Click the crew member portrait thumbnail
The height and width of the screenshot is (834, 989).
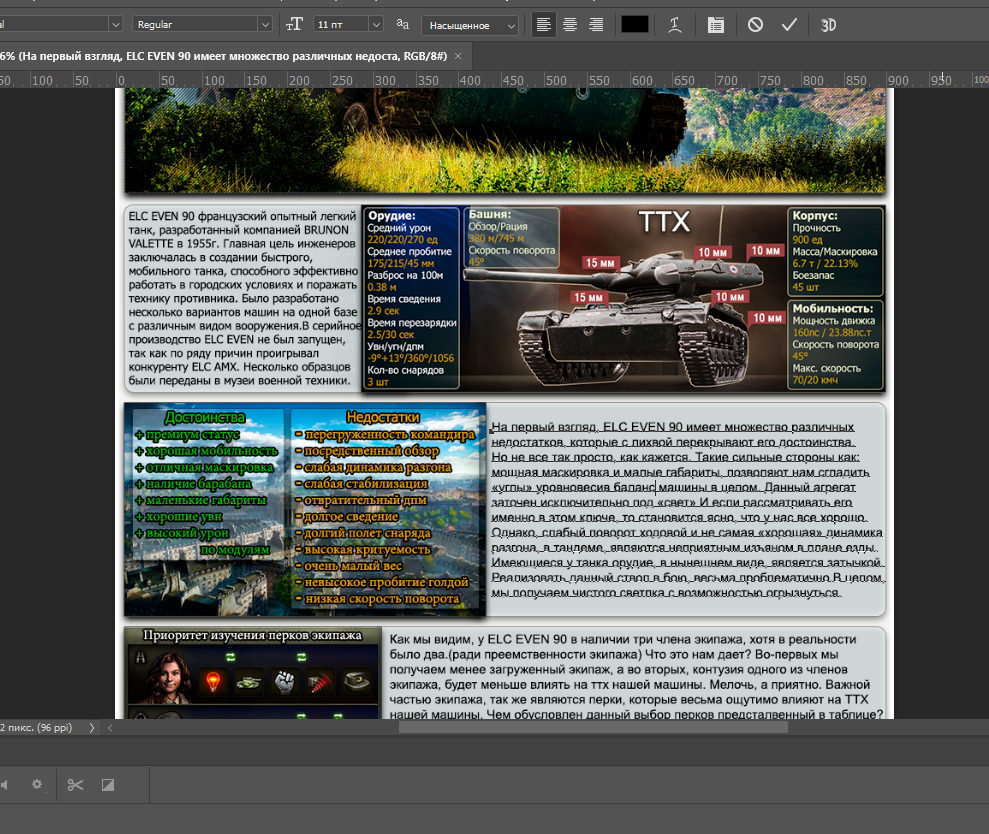click(168, 678)
